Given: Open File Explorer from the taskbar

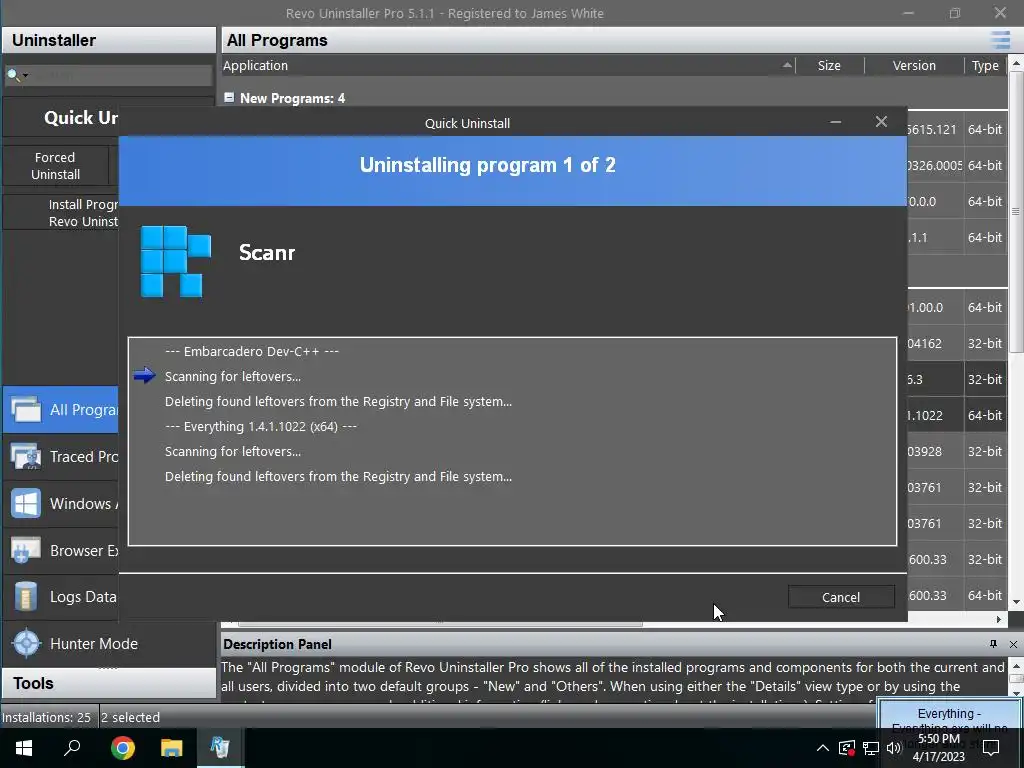Looking at the screenshot, I should 171,748.
